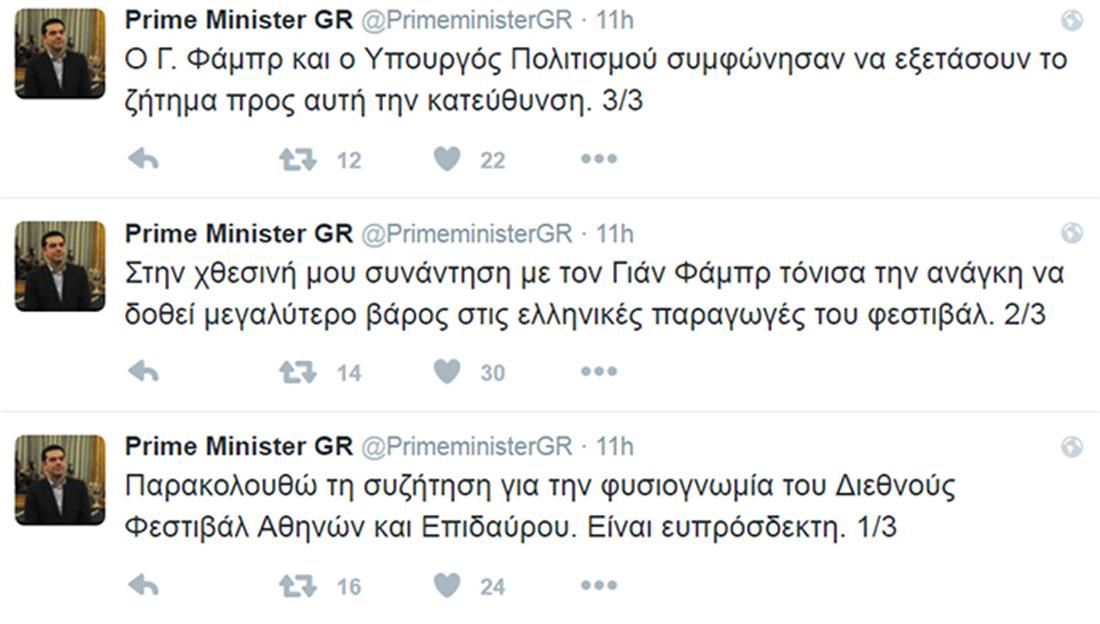Reply to the 3/3 tweet
Viewport: 1100px width, 624px height.
[x=144, y=159]
